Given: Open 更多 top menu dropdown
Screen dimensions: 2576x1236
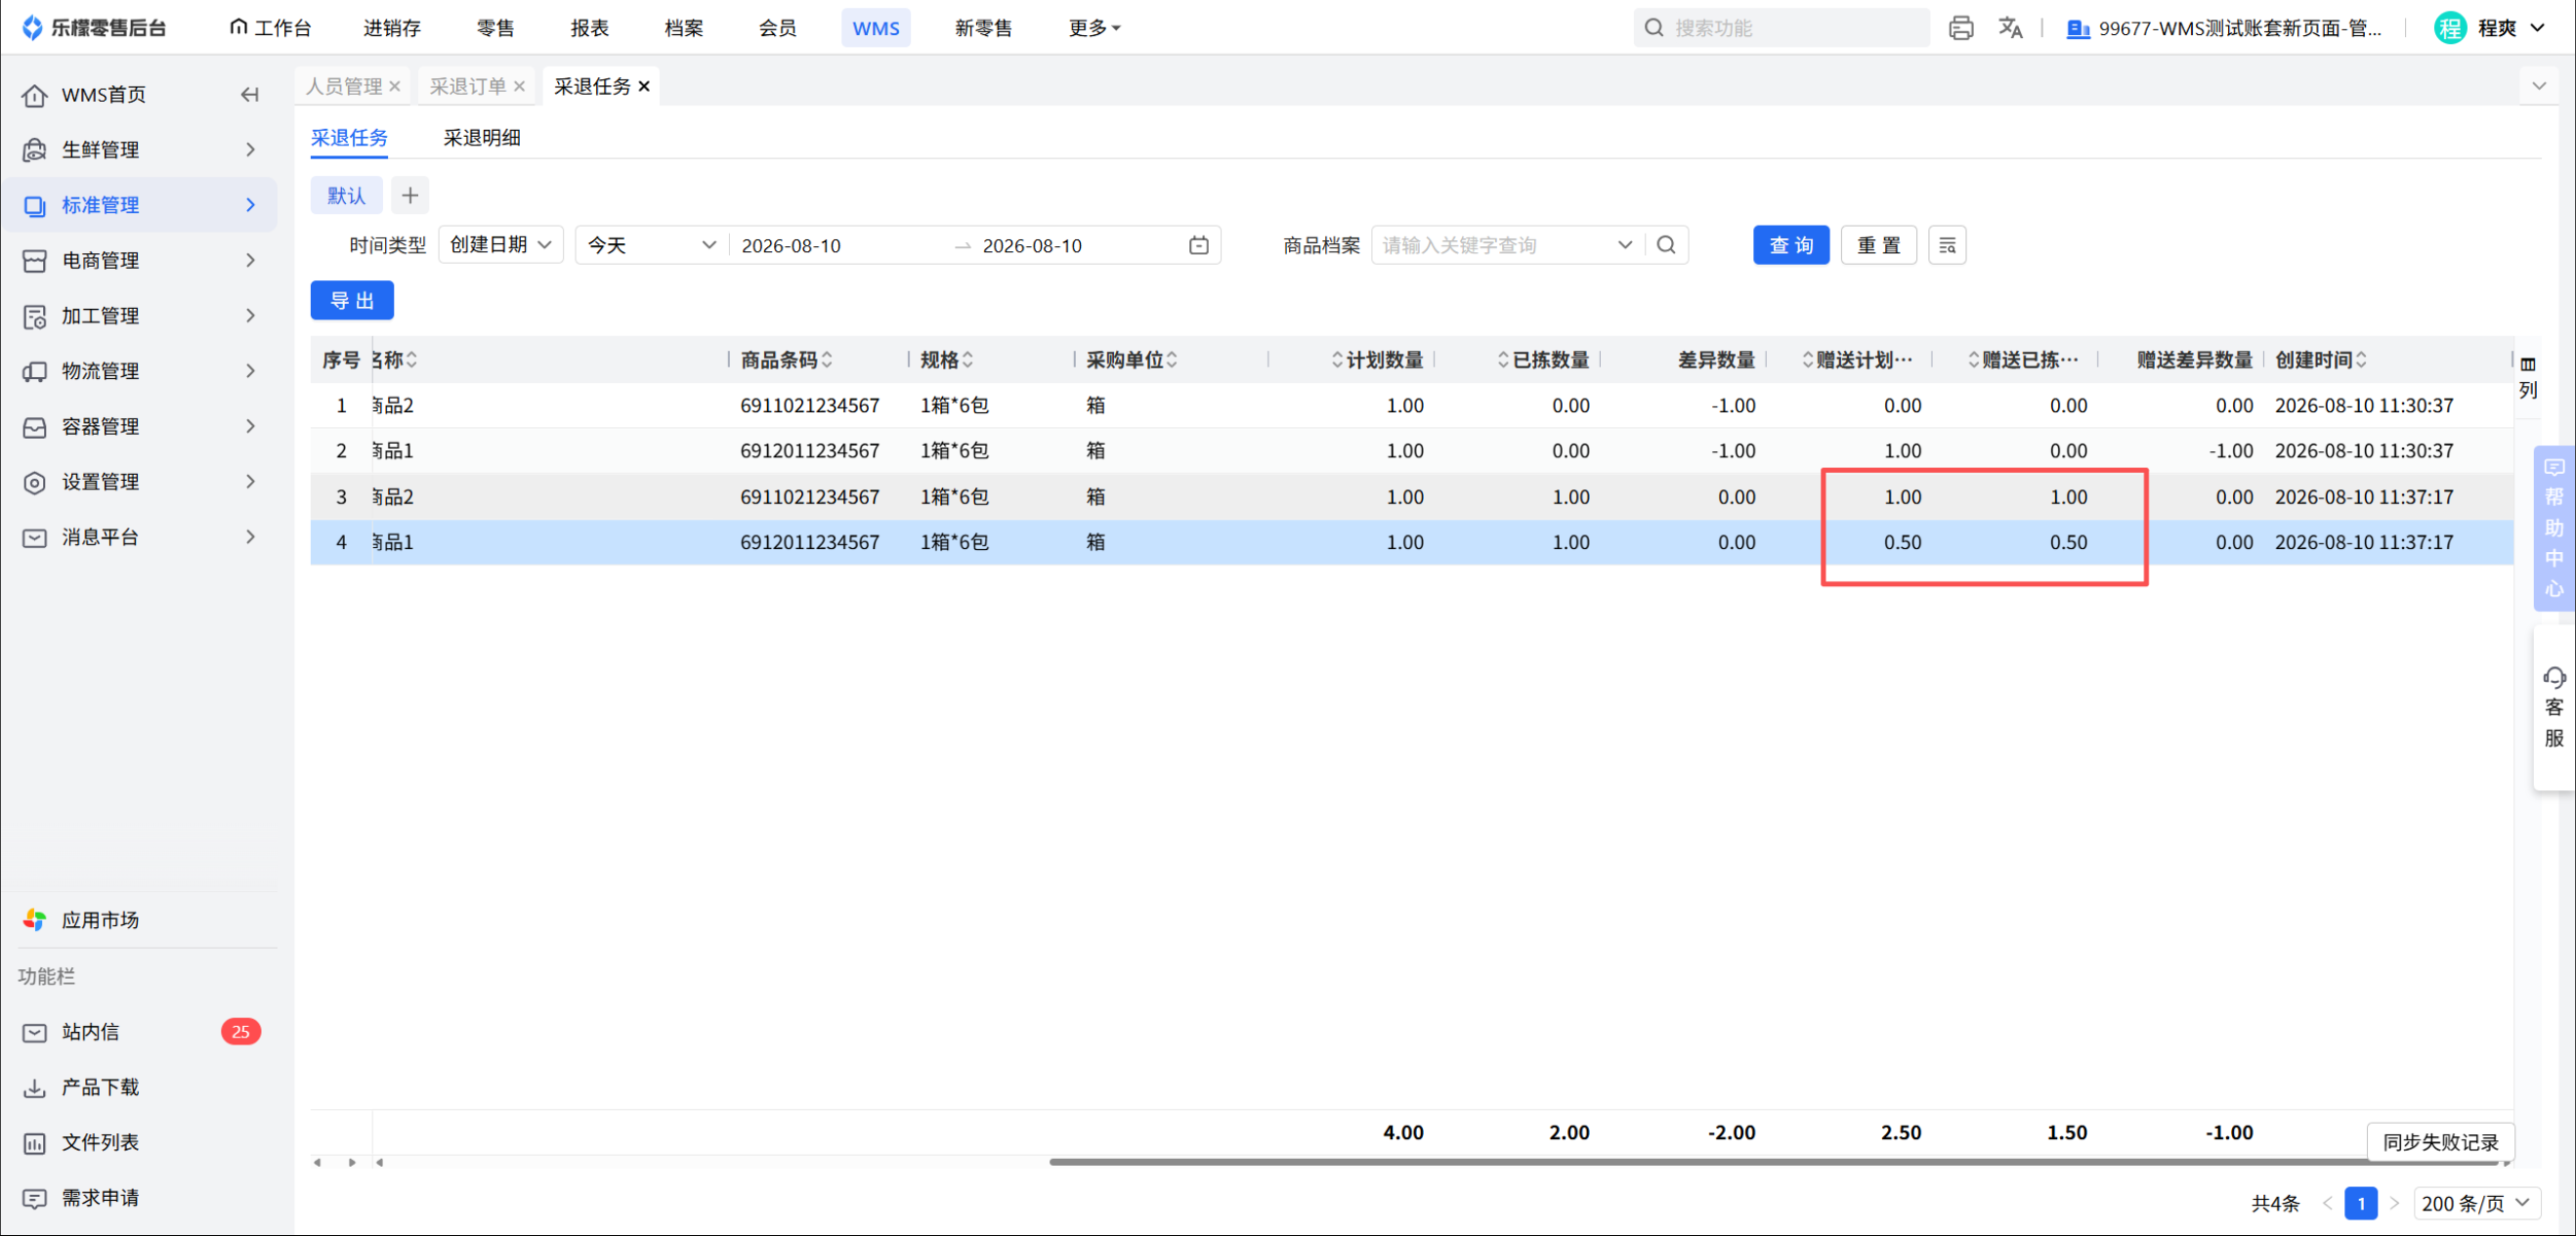Looking at the screenshot, I should [x=1094, y=28].
